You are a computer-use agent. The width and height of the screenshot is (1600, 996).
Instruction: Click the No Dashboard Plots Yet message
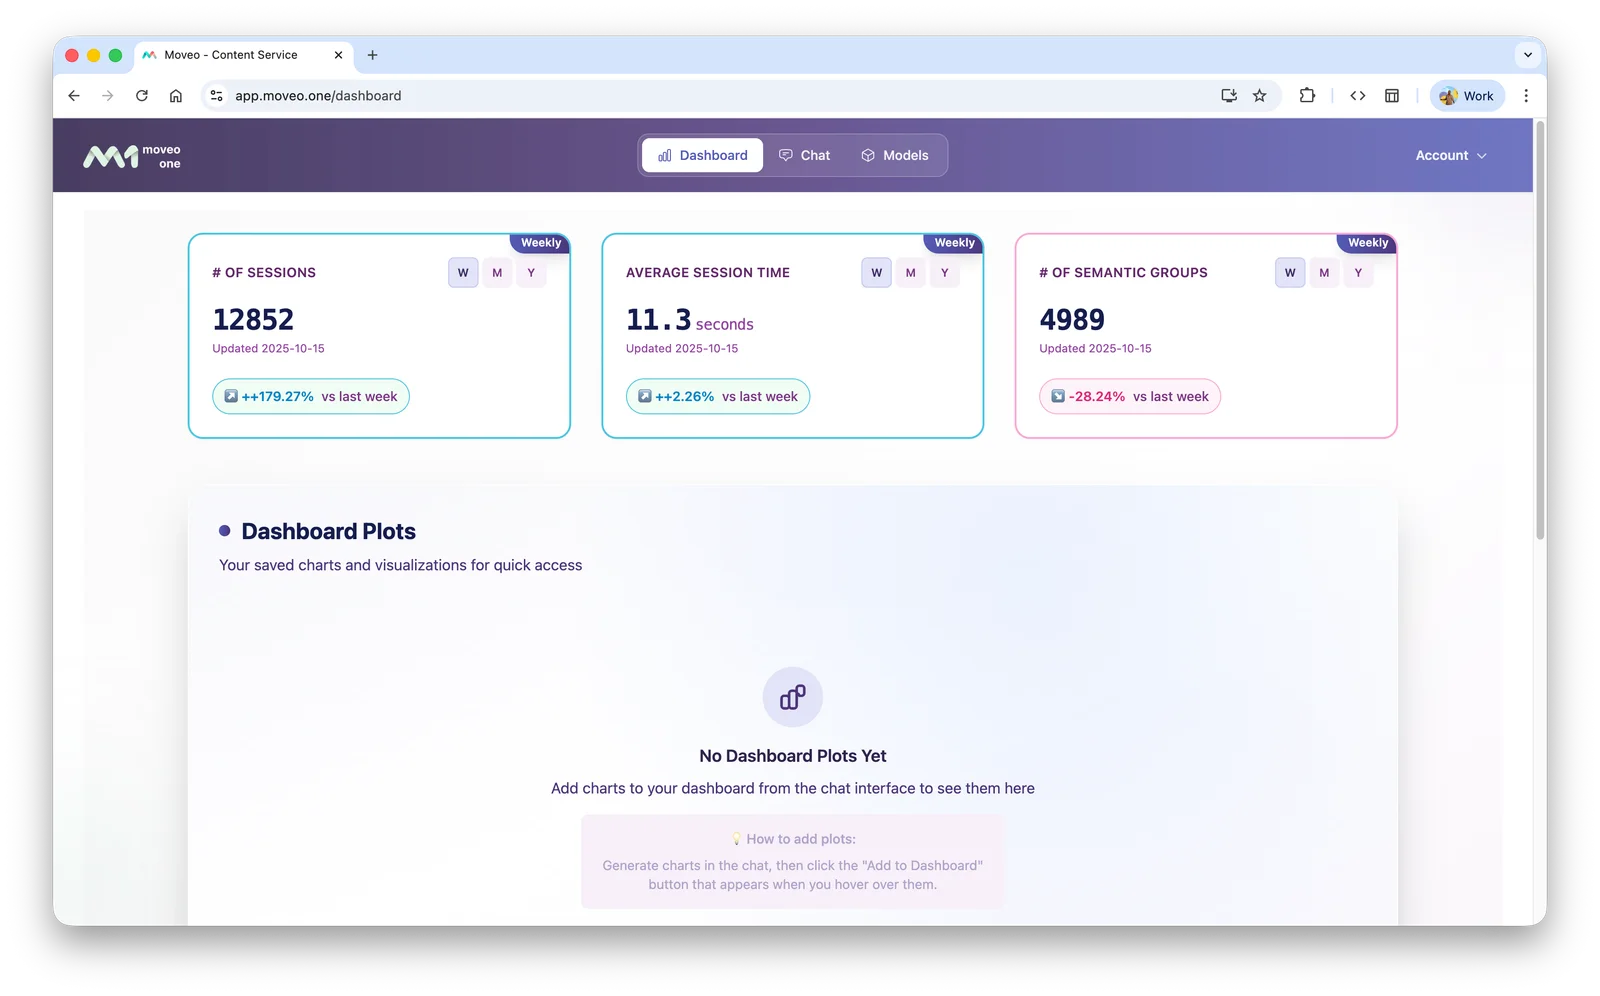[x=793, y=756]
